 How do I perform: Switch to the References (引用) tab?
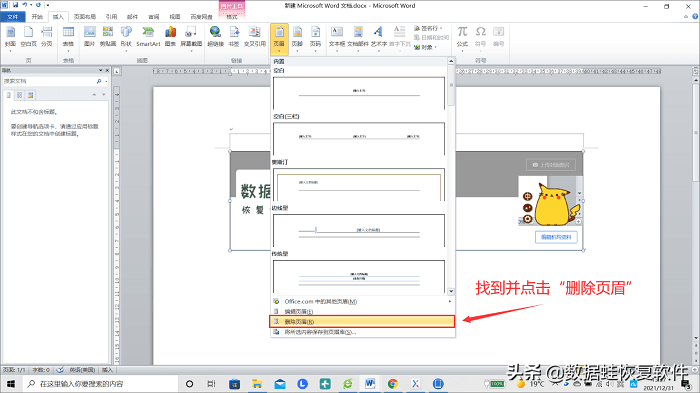(x=111, y=17)
